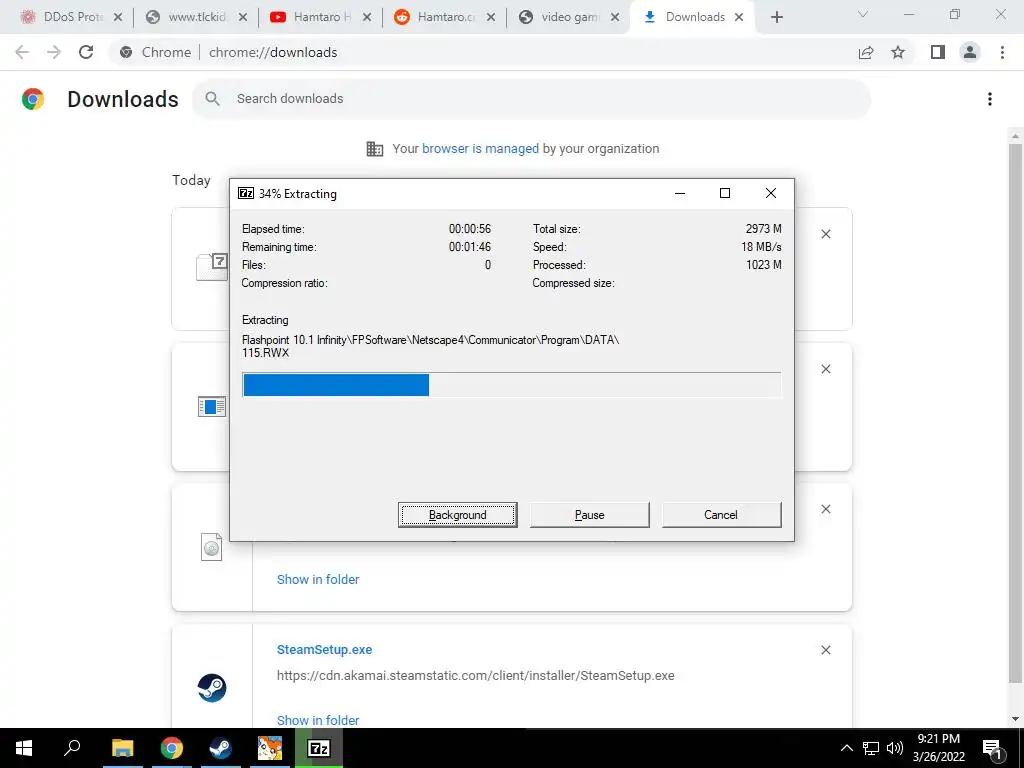The image size is (1024, 768).
Task: Open the tab search dropdown chevron
Action: (x=863, y=14)
